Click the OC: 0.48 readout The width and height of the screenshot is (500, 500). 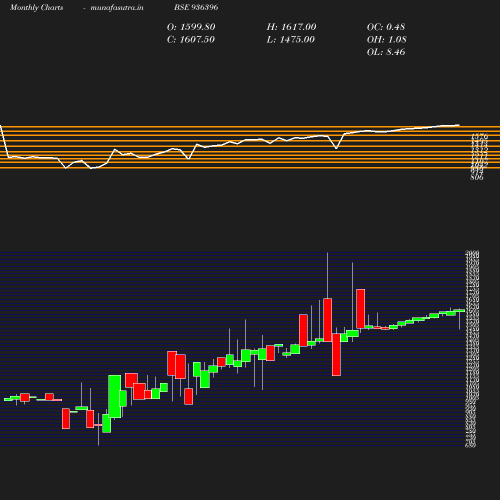tap(386, 27)
